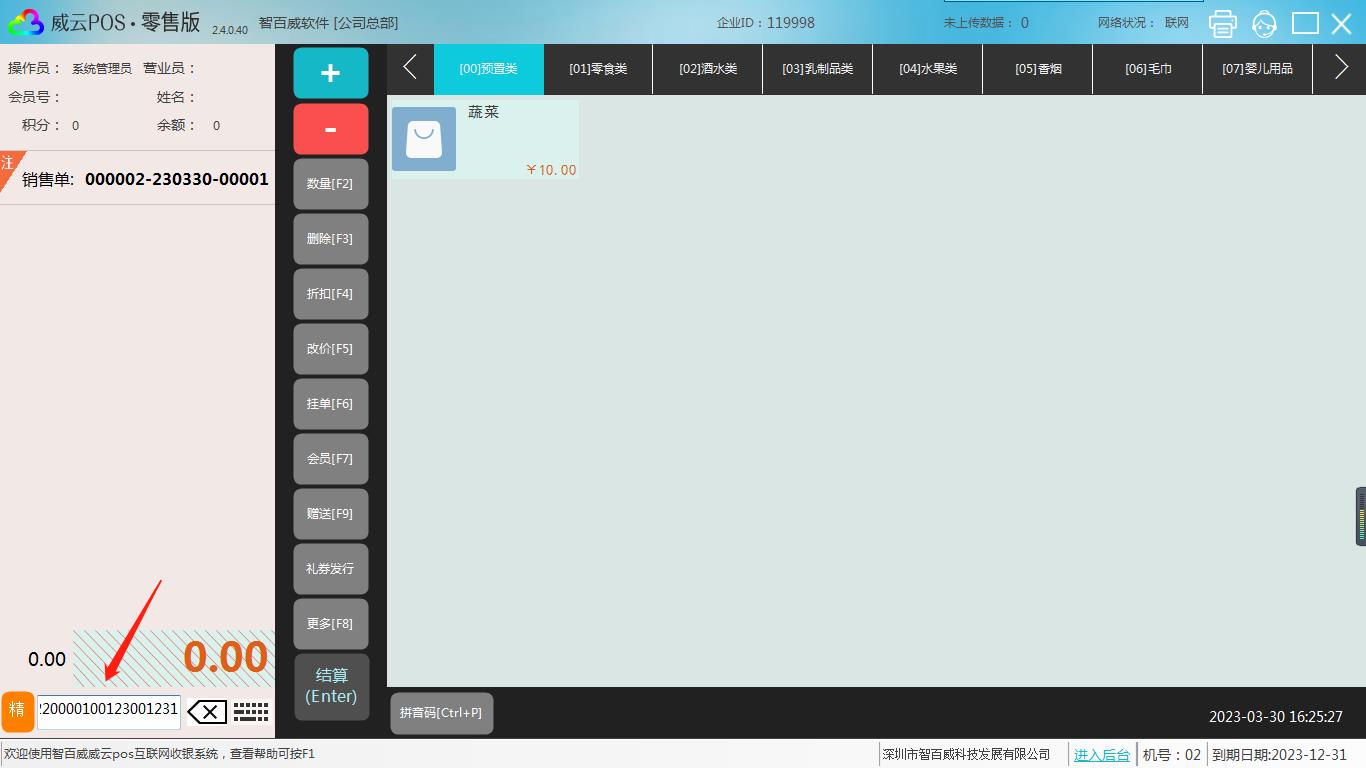Click the barcode input field

[108, 709]
